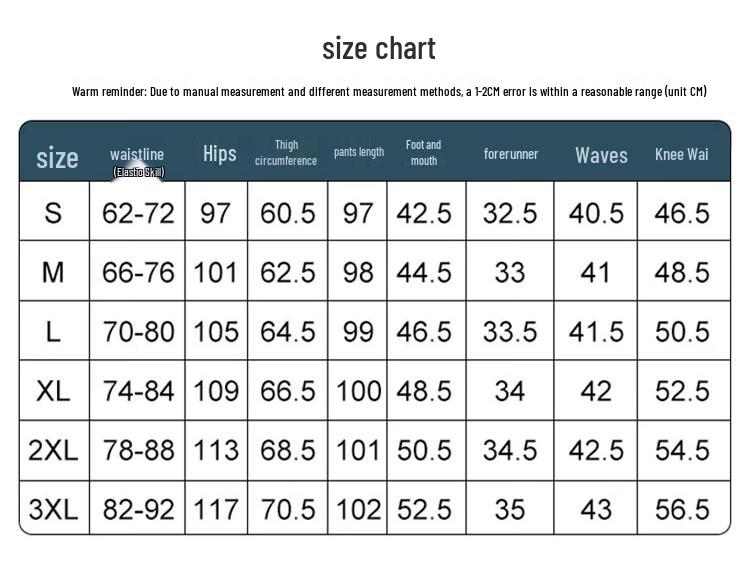
Task: Click thigh circumference value 68.5
Action: pos(288,450)
